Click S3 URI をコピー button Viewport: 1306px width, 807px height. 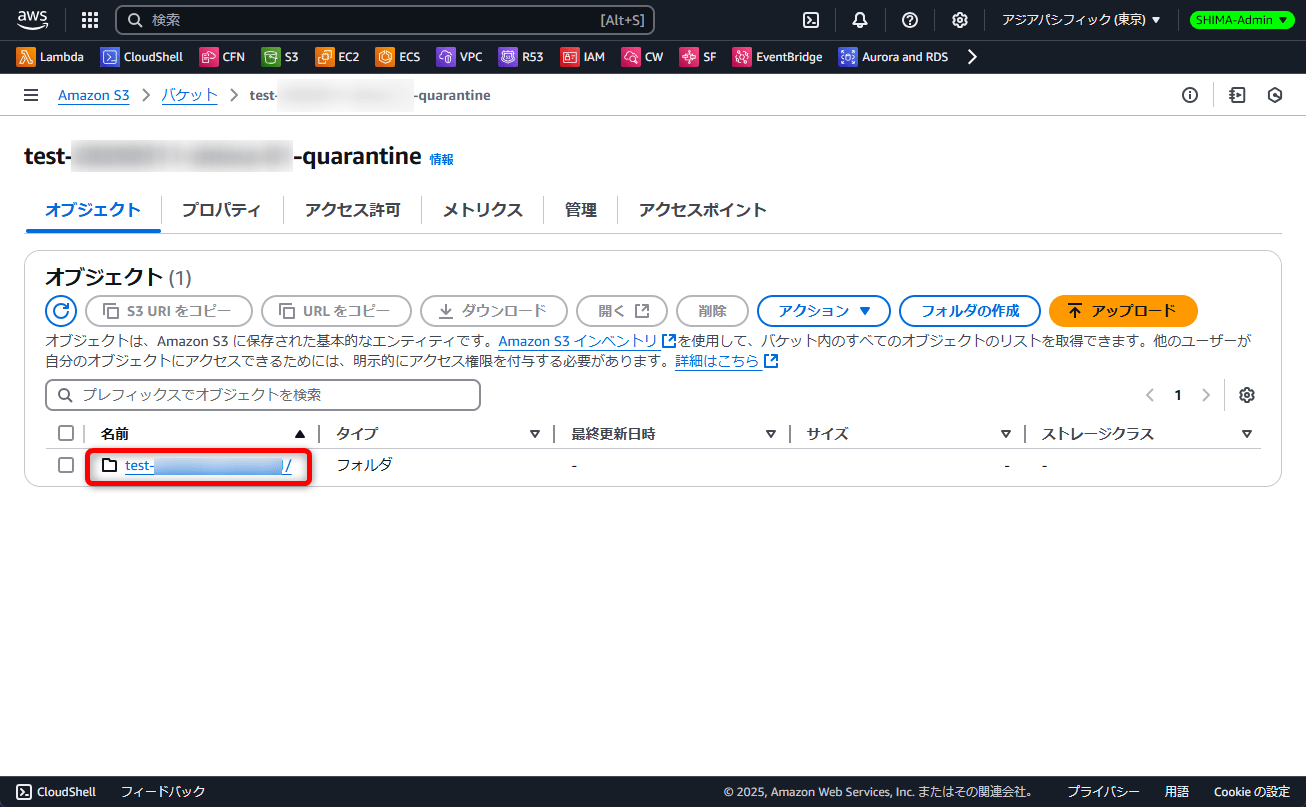[169, 311]
